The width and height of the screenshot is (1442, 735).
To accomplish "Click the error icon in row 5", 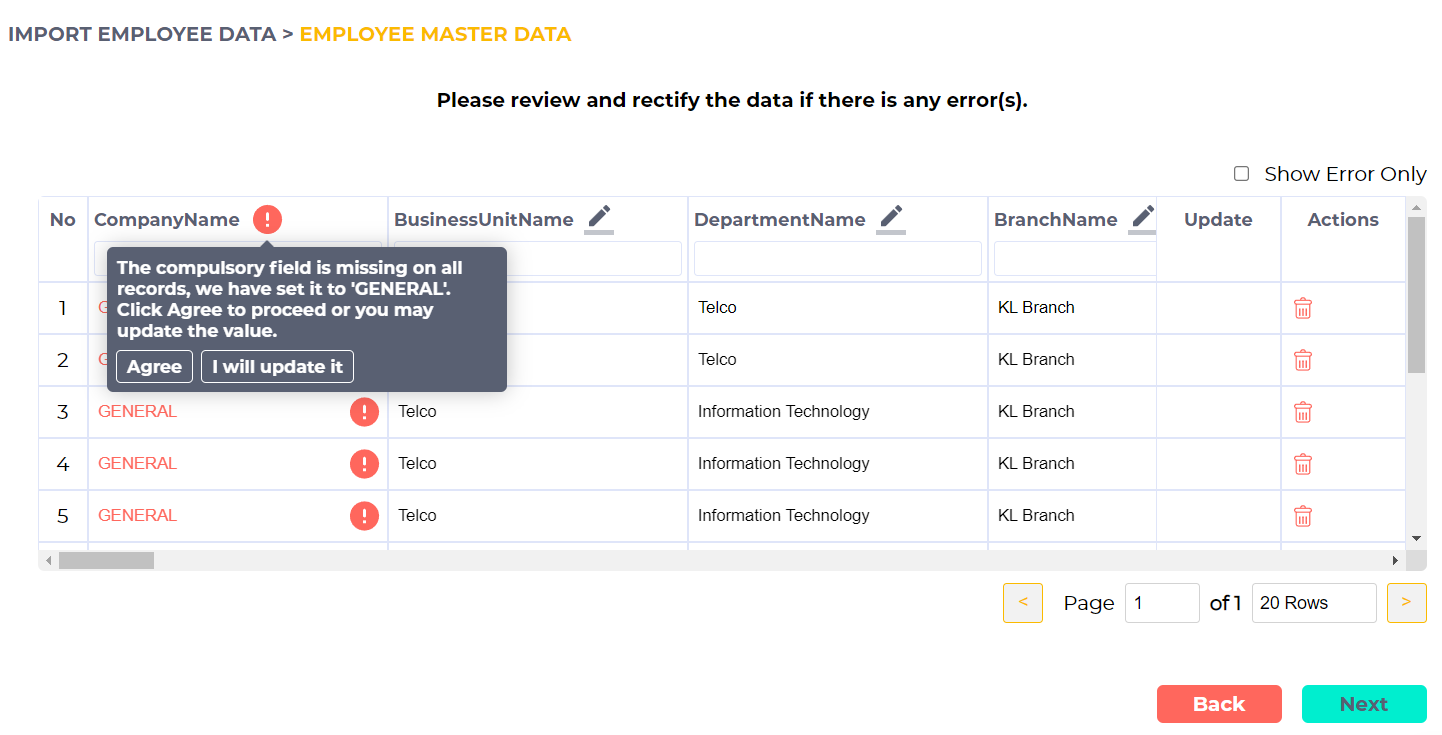I will [x=364, y=516].
